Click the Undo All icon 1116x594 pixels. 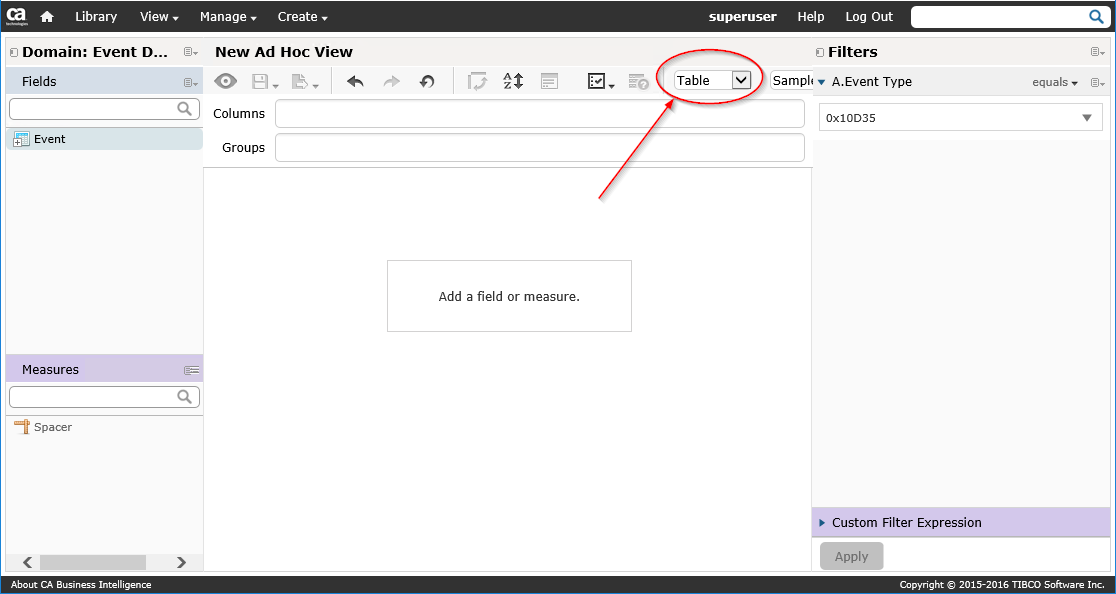click(427, 82)
